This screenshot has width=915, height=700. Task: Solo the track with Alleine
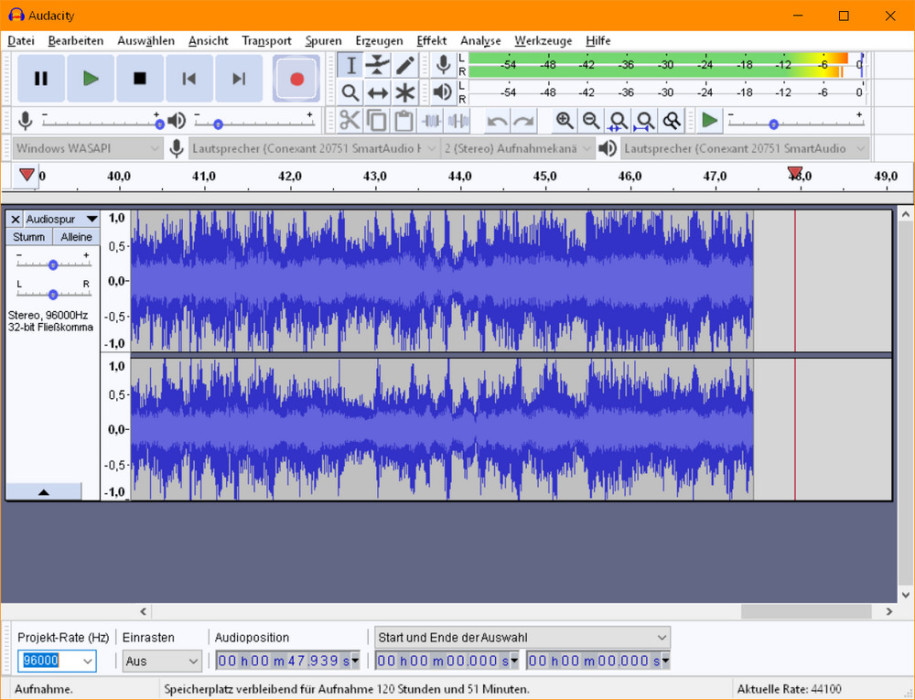tap(76, 237)
